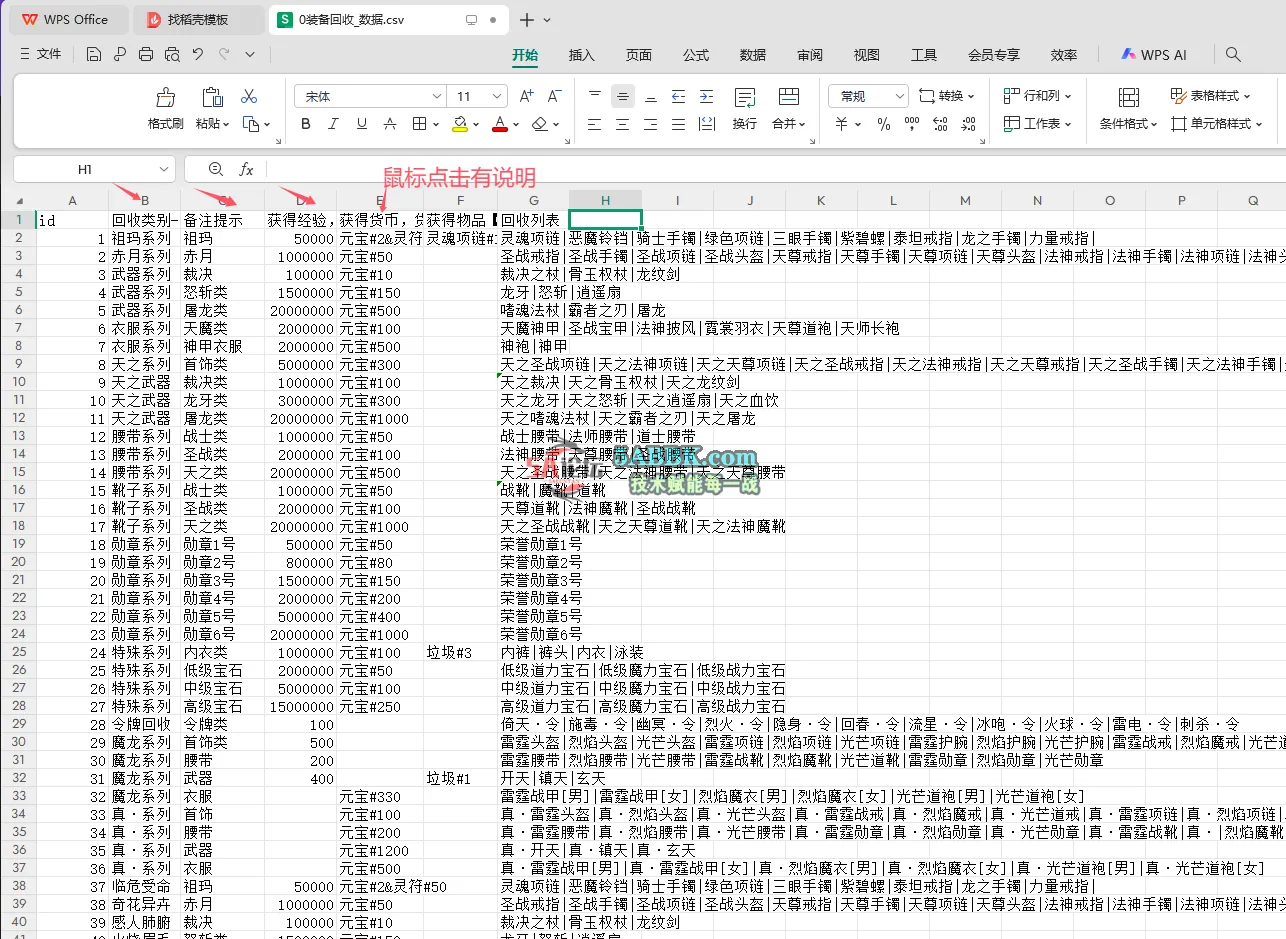Click thousands separator format icon

point(911,124)
